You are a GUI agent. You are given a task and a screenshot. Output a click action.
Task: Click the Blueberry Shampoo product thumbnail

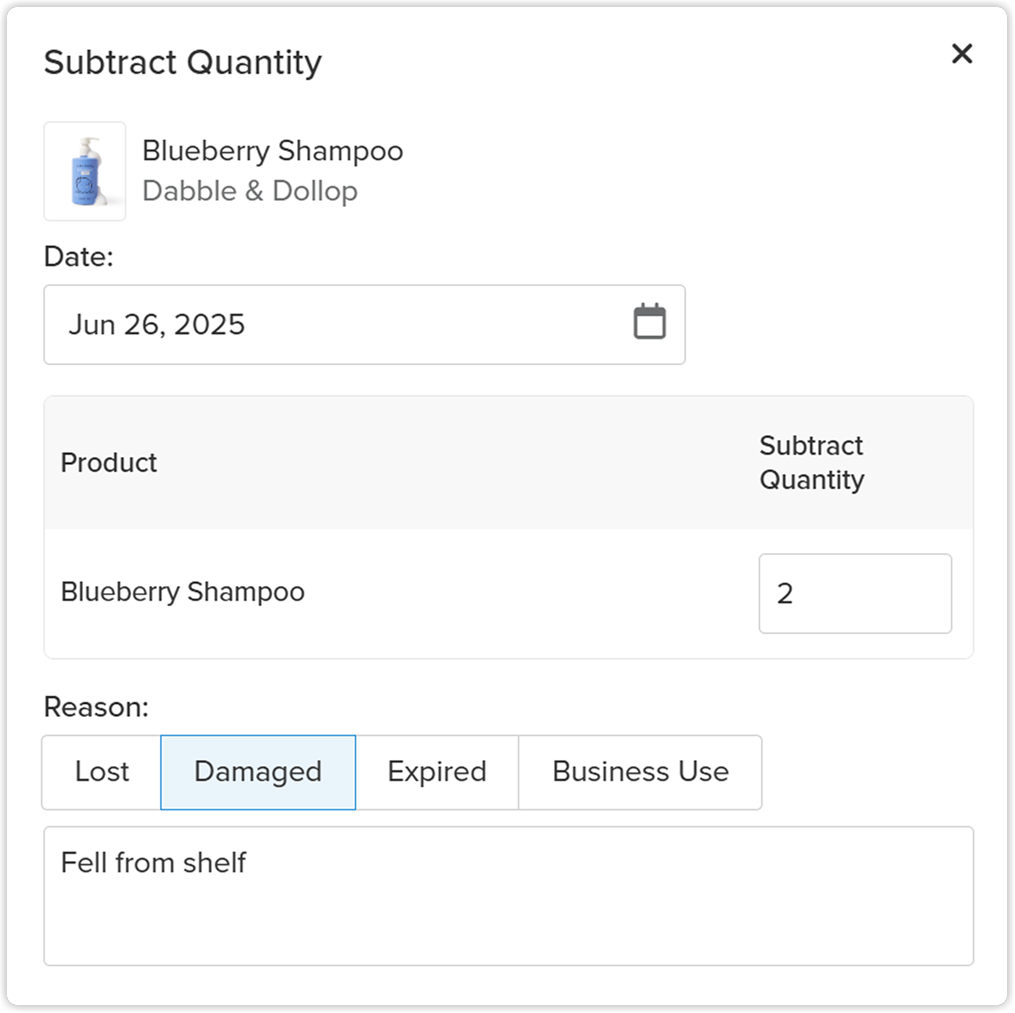[85, 172]
